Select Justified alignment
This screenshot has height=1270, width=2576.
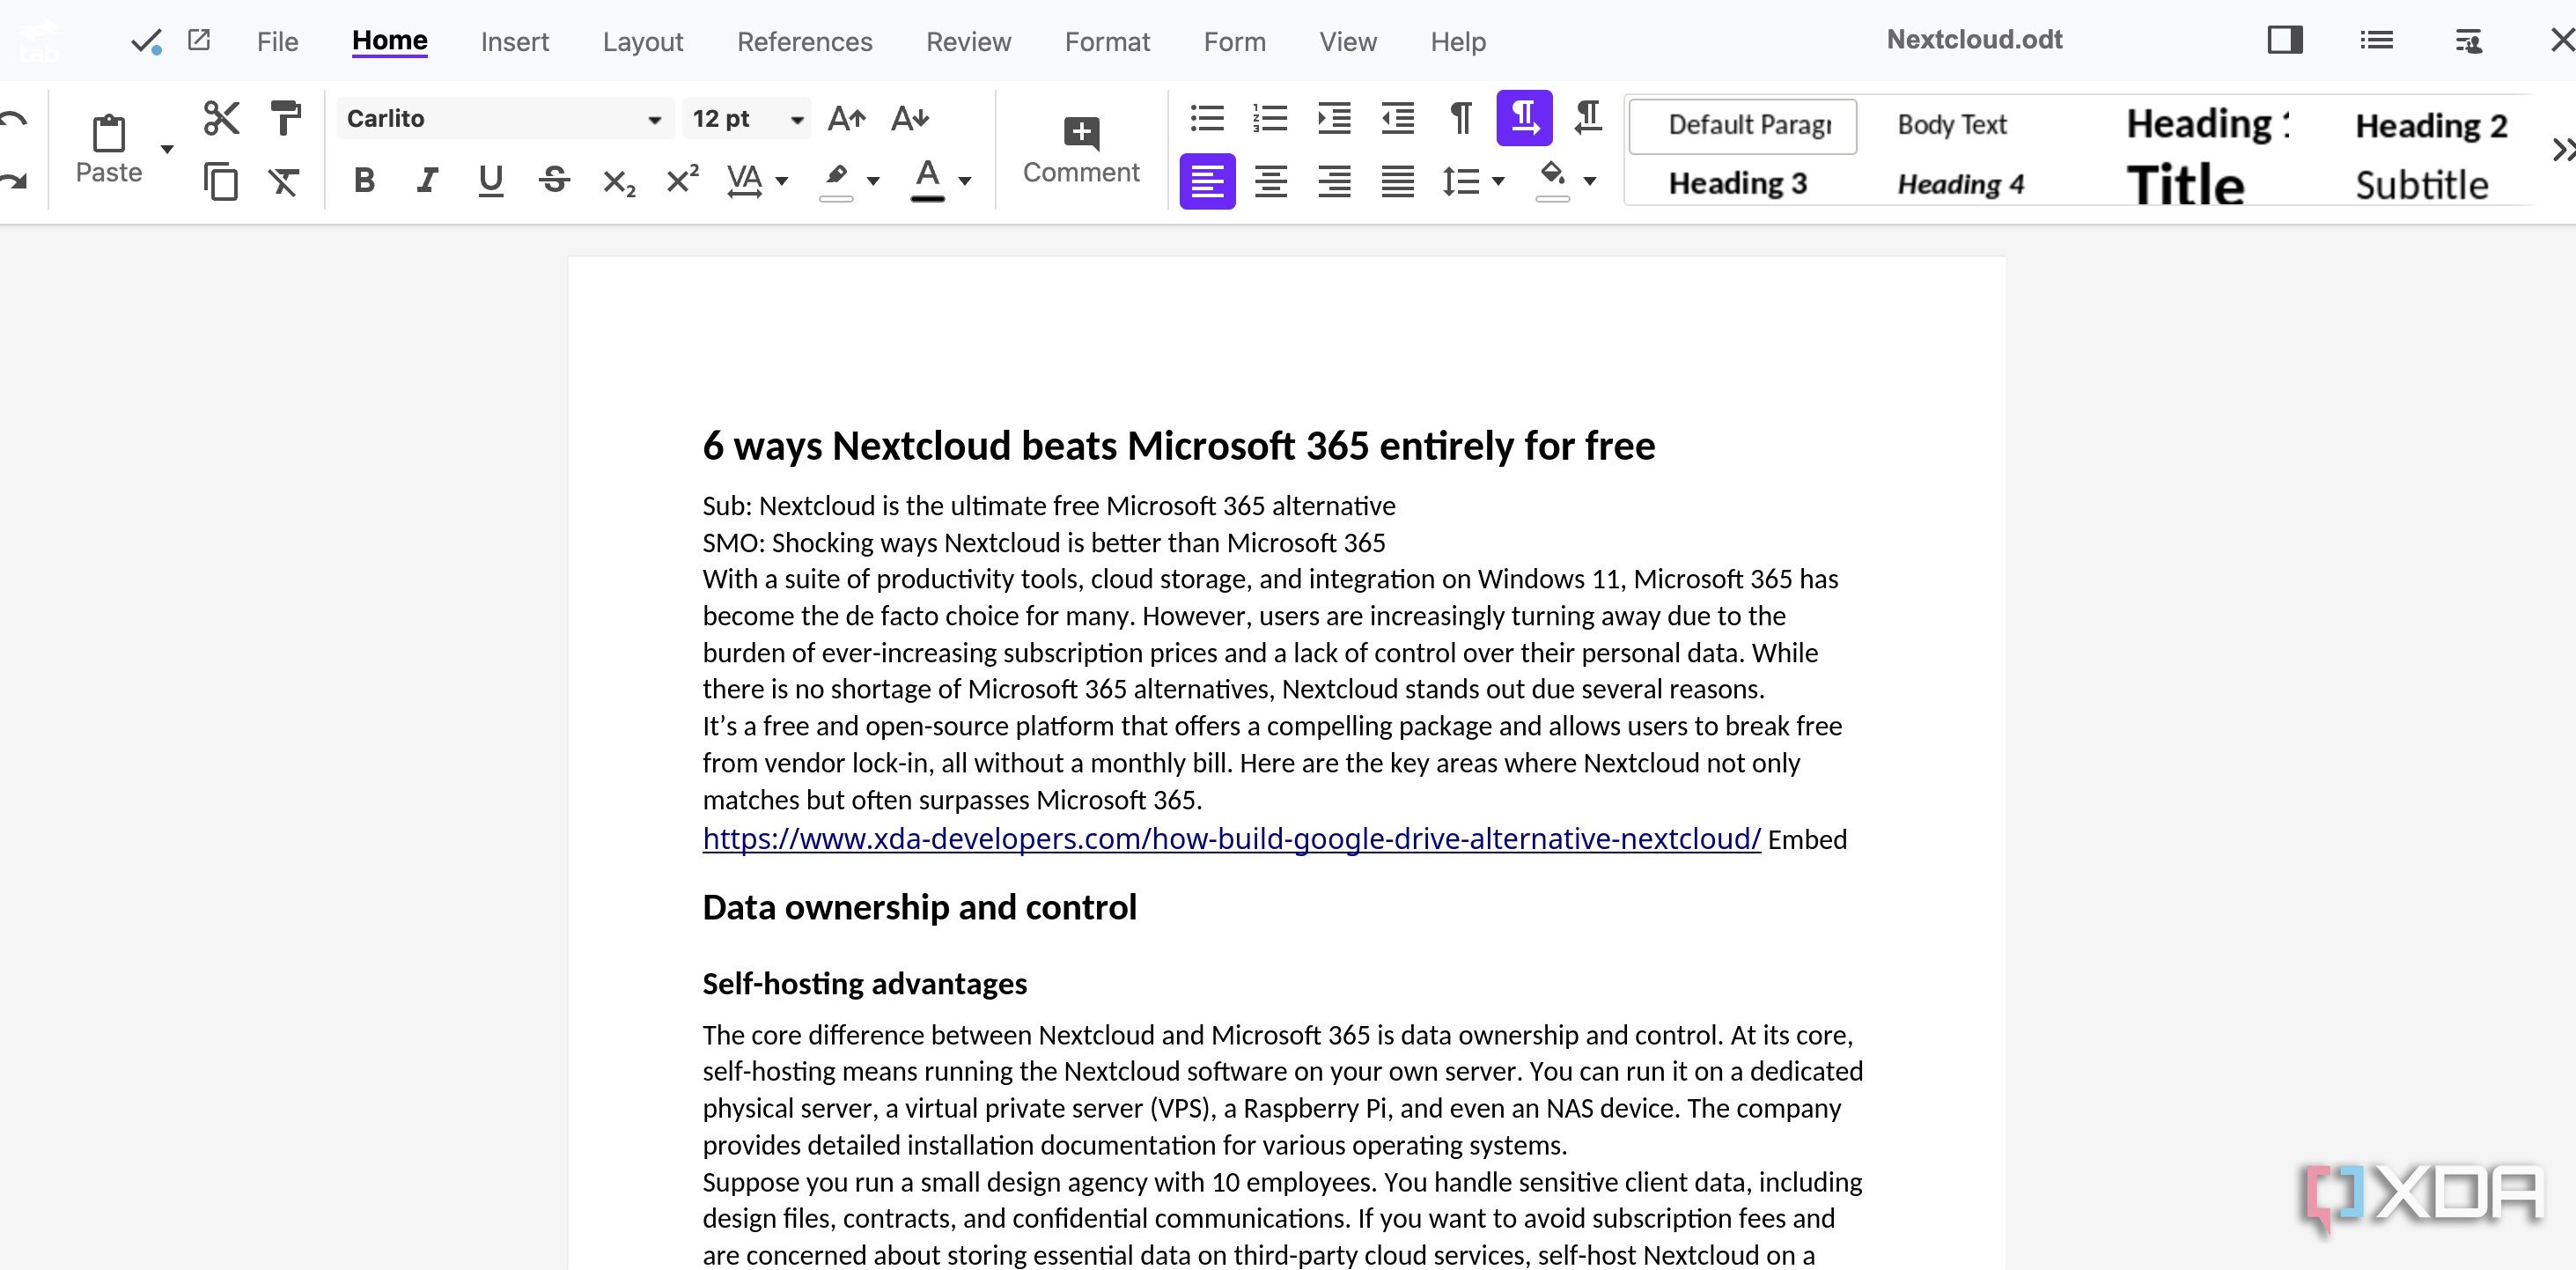click(1397, 181)
